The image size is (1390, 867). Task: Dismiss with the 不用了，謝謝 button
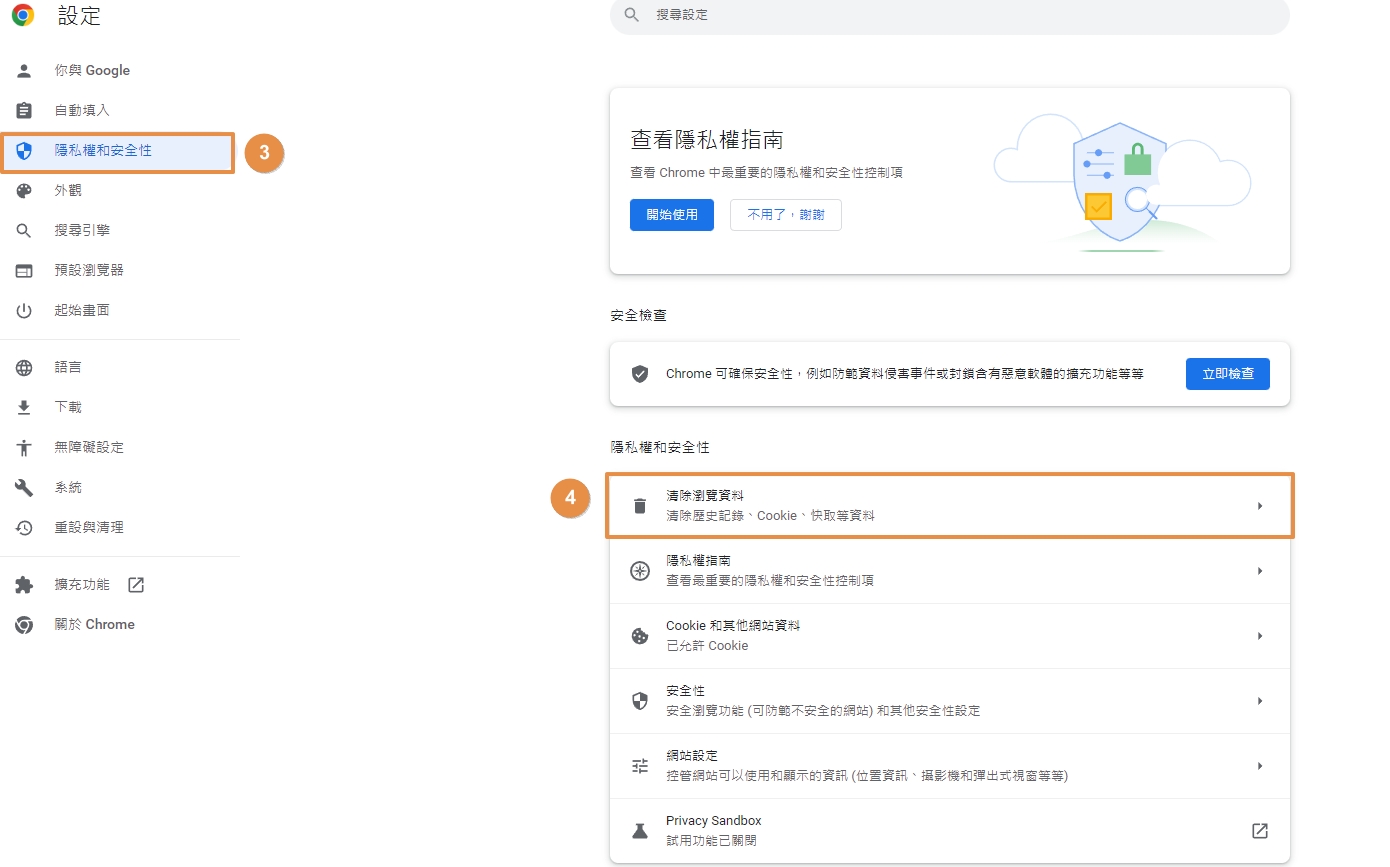[x=785, y=215]
